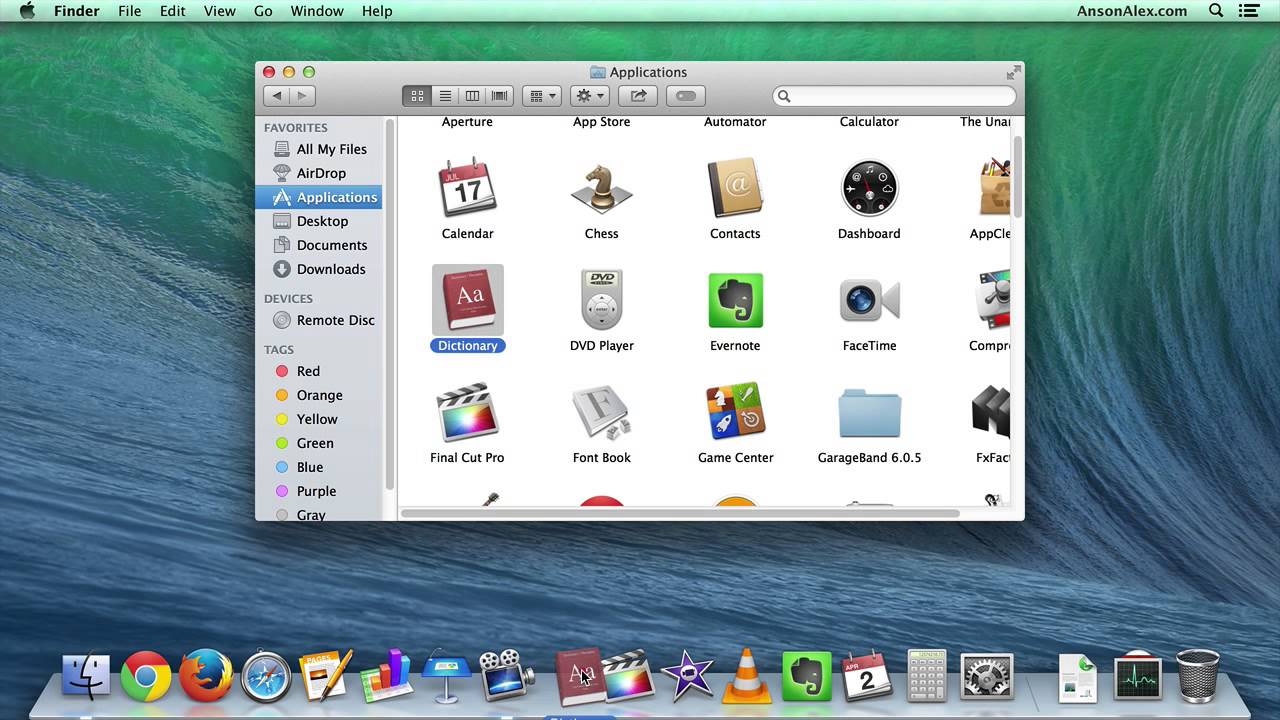The width and height of the screenshot is (1280, 720).
Task: Launch VLC from the Dock
Action: point(746,676)
